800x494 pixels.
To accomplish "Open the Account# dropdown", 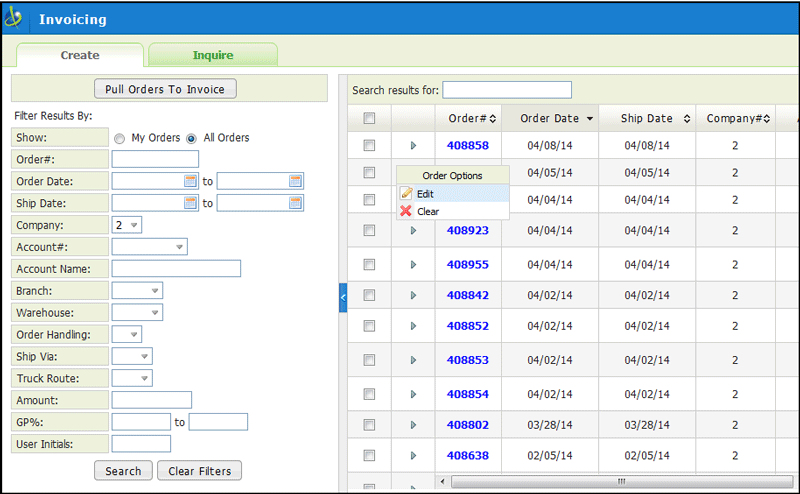I will (x=179, y=247).
